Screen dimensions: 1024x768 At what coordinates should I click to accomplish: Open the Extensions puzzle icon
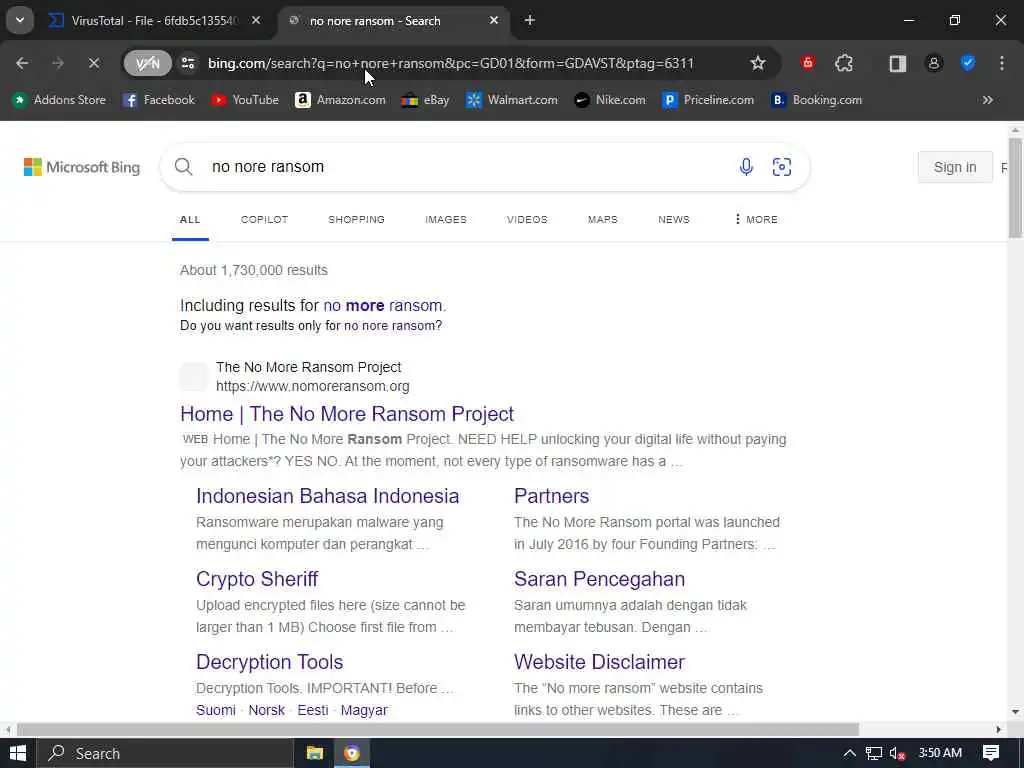pyautogui.click(x=844, y=63)
